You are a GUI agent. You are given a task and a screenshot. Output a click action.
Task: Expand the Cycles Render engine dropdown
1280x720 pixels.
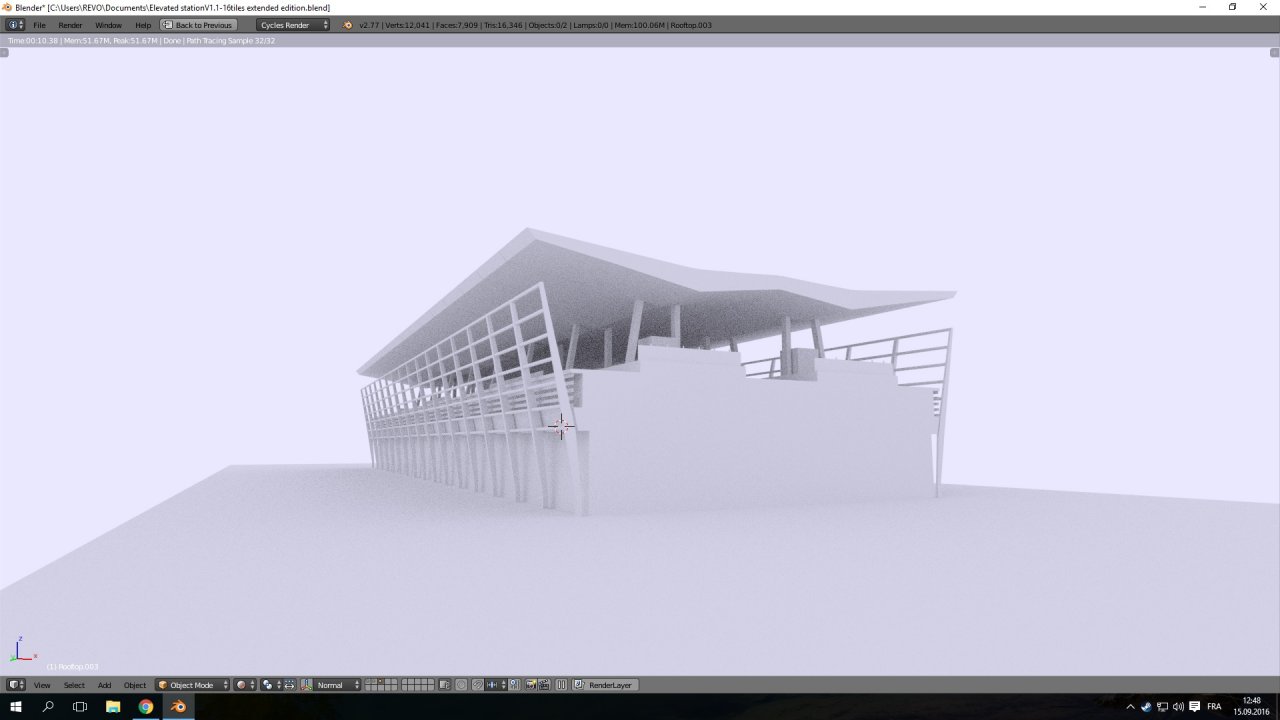coord(292,25)
